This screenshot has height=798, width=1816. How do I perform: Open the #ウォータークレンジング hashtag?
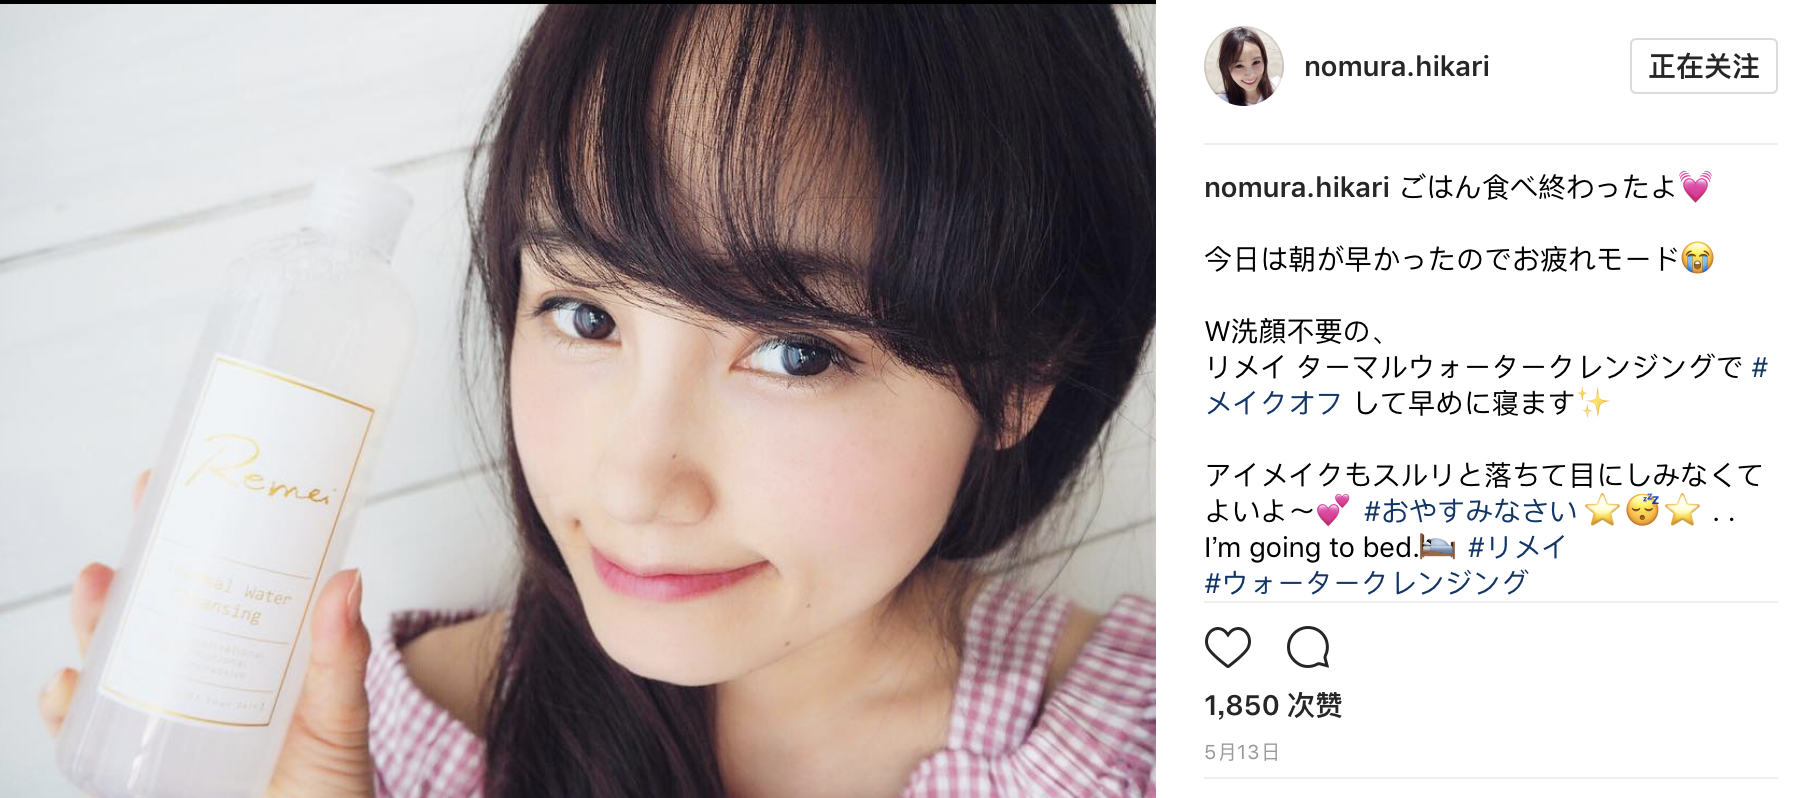click(x=1366, y=582)
